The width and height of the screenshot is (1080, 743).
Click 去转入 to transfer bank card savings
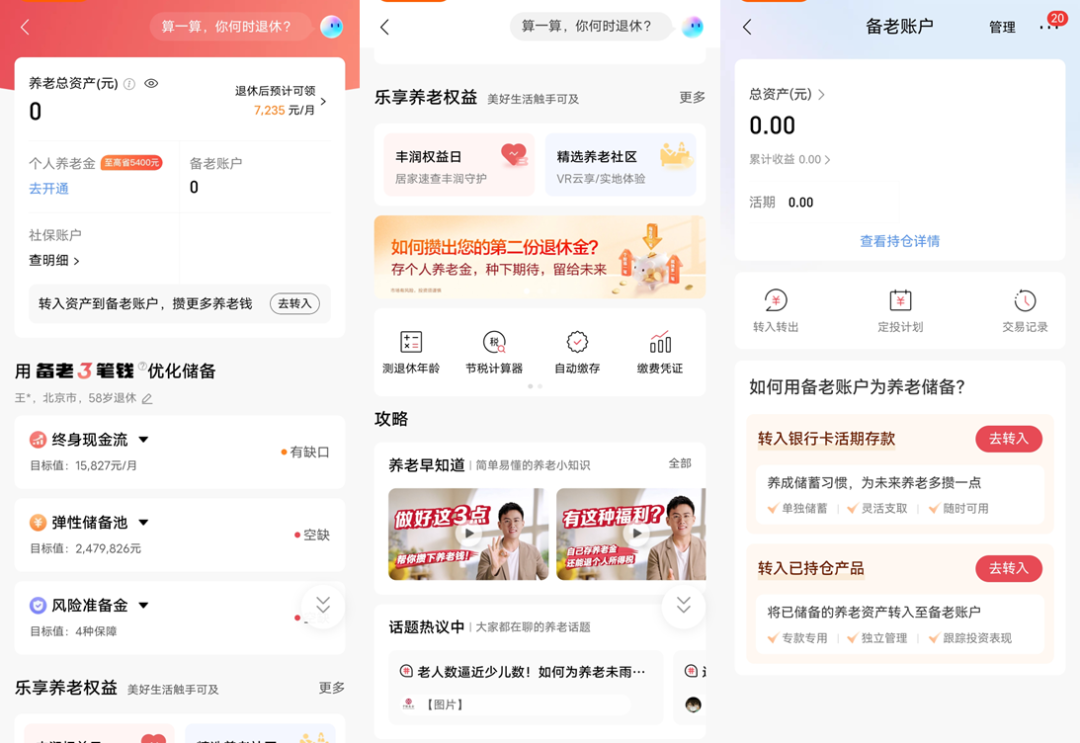[1008, 439]
